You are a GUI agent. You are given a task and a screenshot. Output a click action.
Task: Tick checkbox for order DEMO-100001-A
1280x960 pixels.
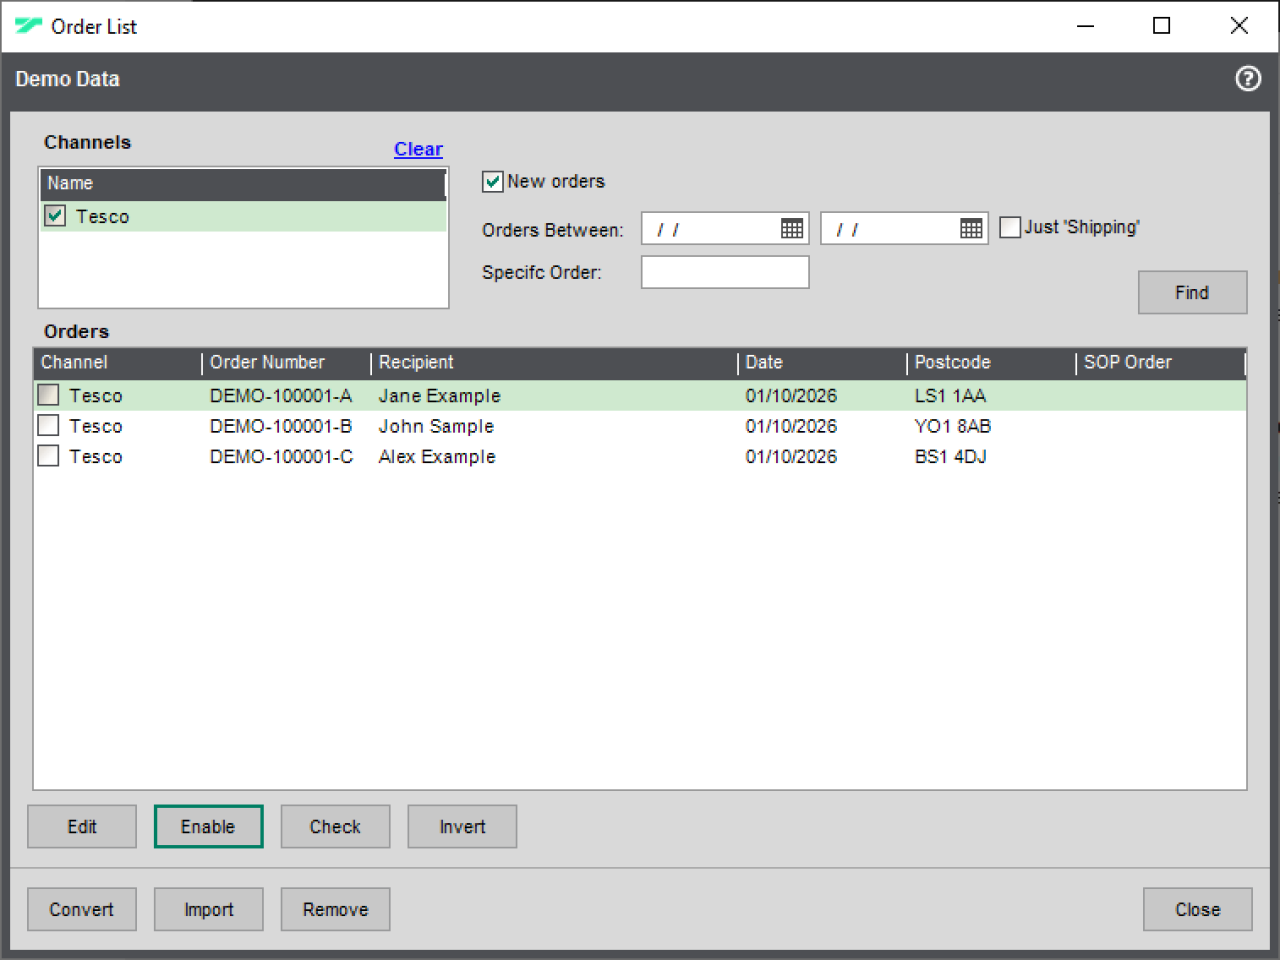point(48,395)
